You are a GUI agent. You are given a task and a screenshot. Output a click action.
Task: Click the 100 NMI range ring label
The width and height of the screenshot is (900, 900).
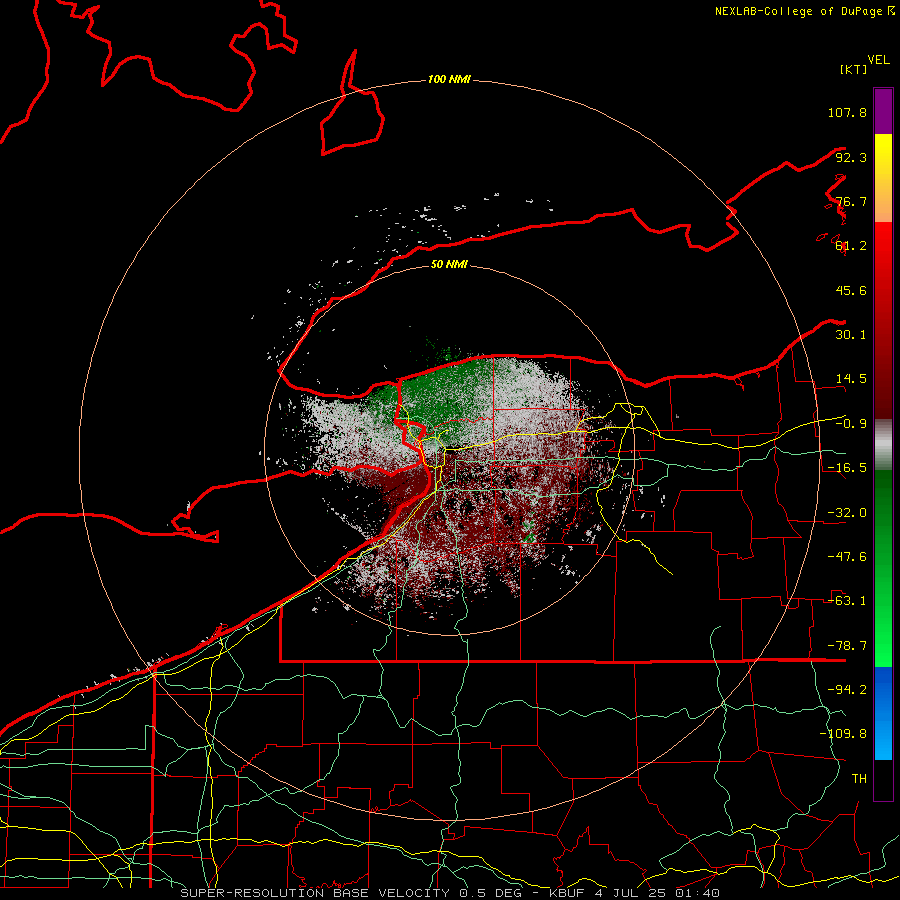click(x=449, y=79)
